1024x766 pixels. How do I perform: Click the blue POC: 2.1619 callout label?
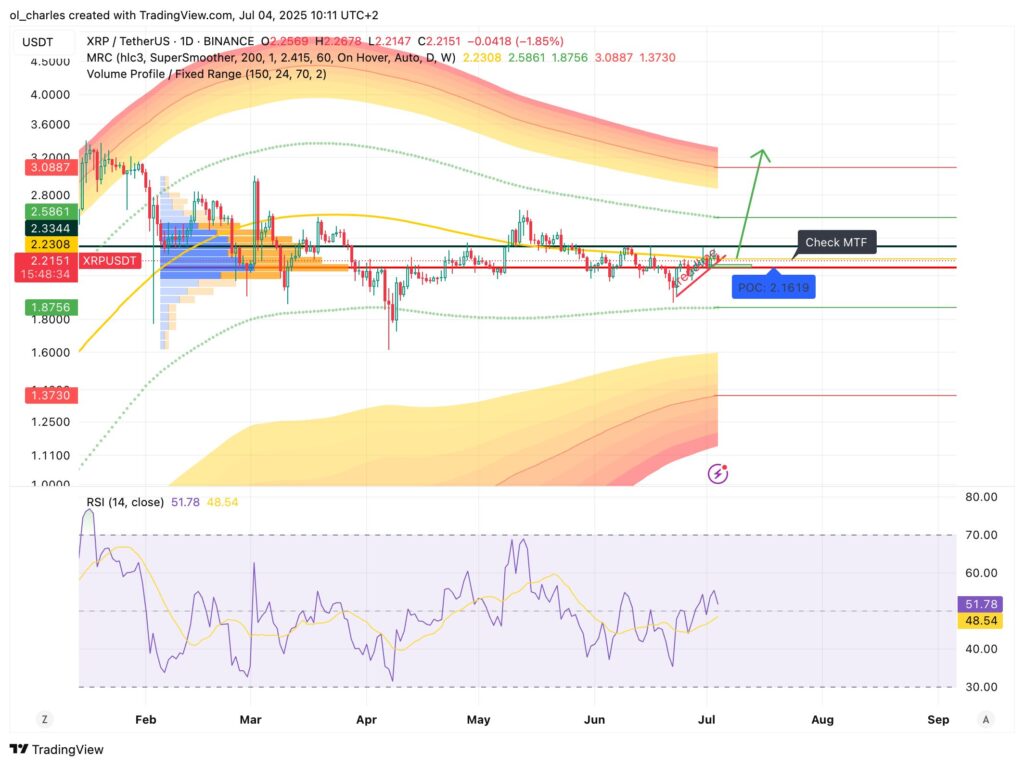point(773,287)
